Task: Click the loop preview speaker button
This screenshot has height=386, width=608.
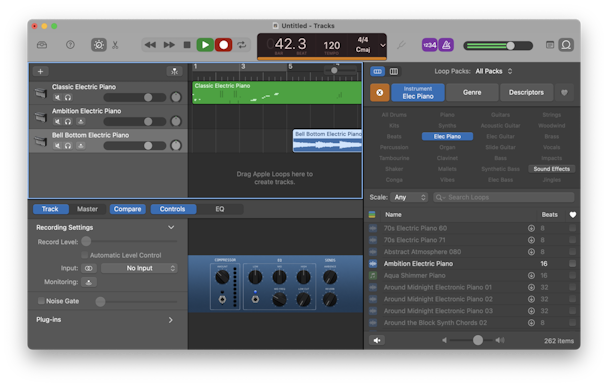Action: (x=377, y=340)
